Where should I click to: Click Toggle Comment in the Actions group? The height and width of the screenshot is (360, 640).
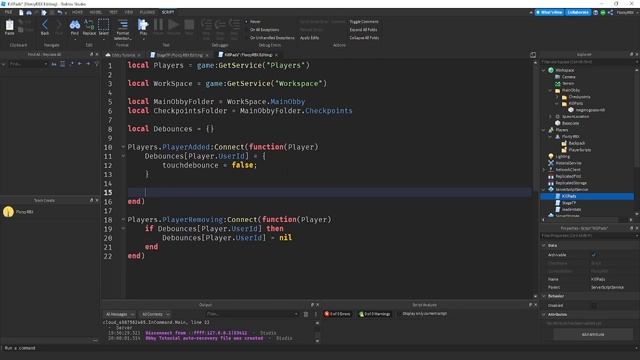(x=364, y=22)
